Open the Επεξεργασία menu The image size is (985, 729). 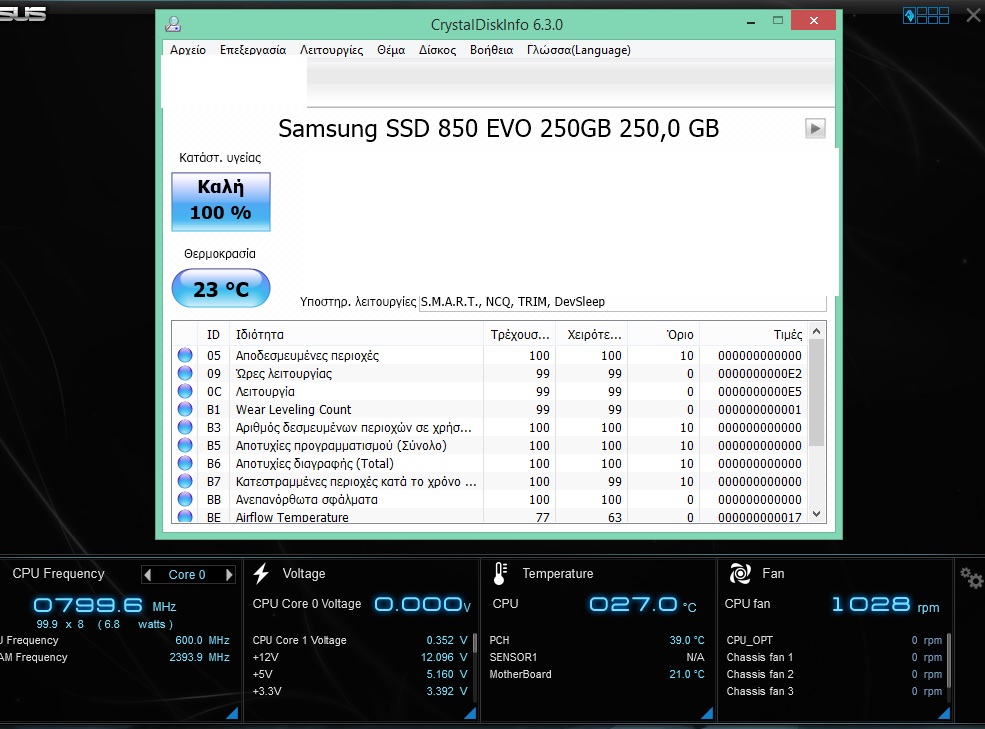[x=253, y=50]
